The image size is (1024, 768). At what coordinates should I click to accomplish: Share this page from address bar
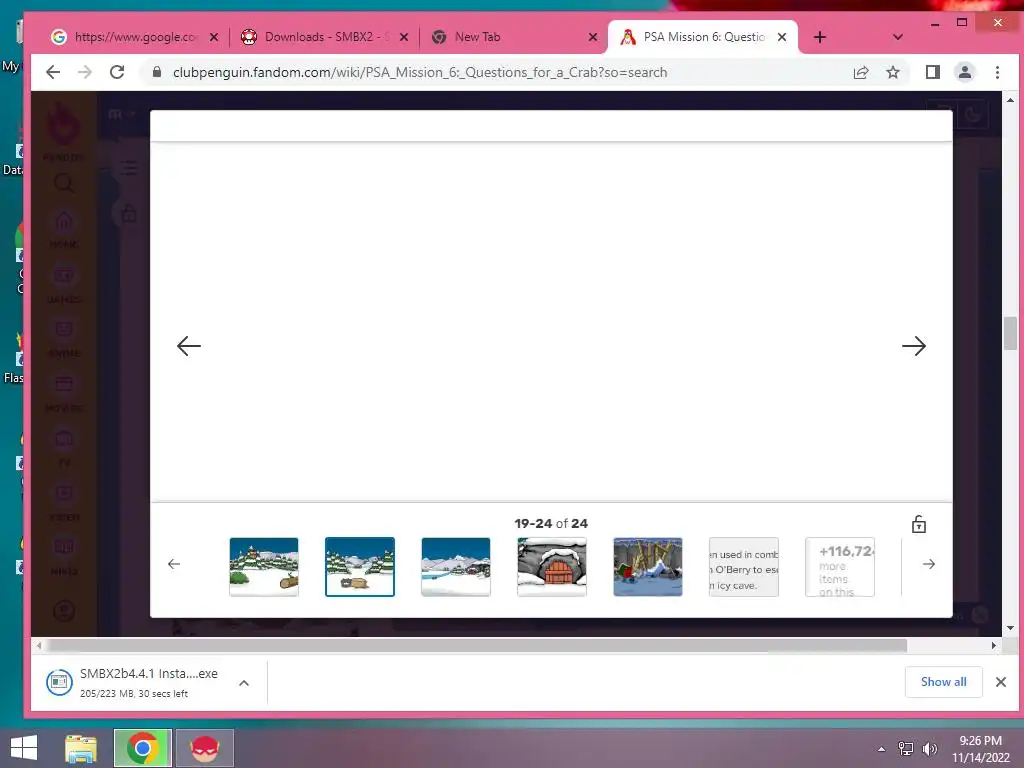861,72
